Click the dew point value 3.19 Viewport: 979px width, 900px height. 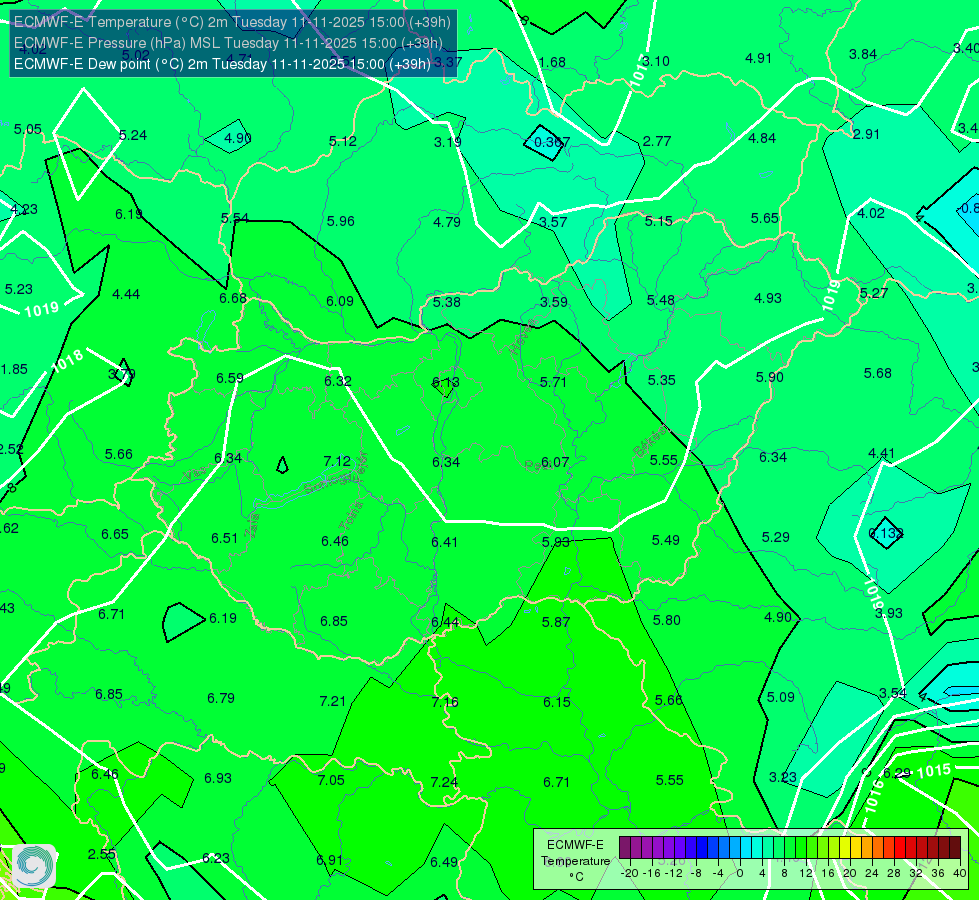pos(448,142)
